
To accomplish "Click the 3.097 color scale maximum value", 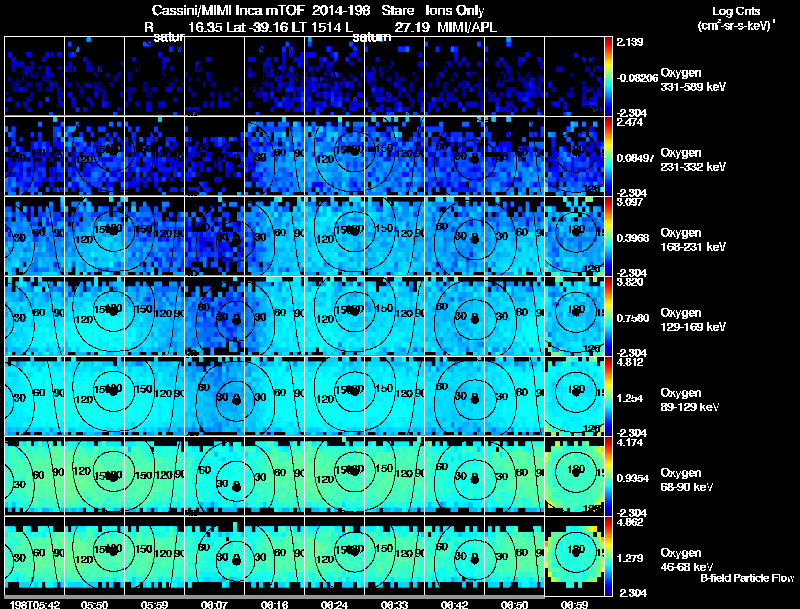I will click(630, 202).
